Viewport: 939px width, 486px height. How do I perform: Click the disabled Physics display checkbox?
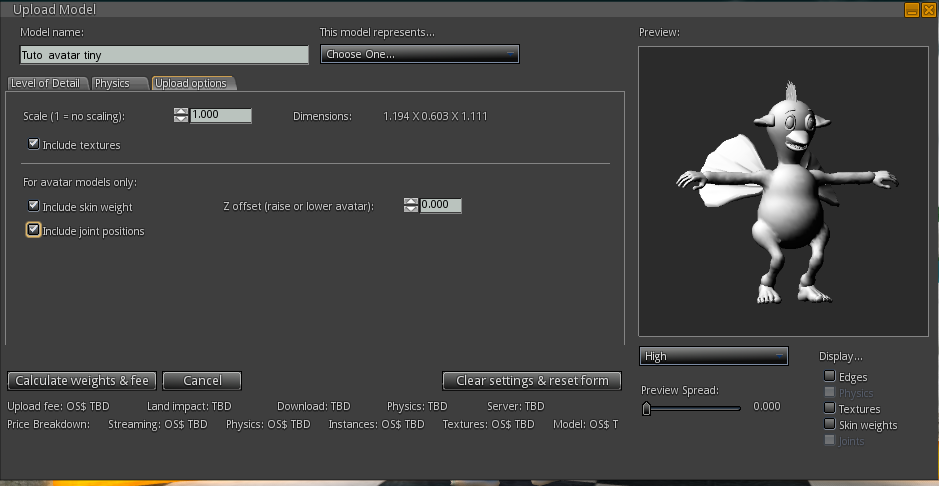(x=829, y=392)
